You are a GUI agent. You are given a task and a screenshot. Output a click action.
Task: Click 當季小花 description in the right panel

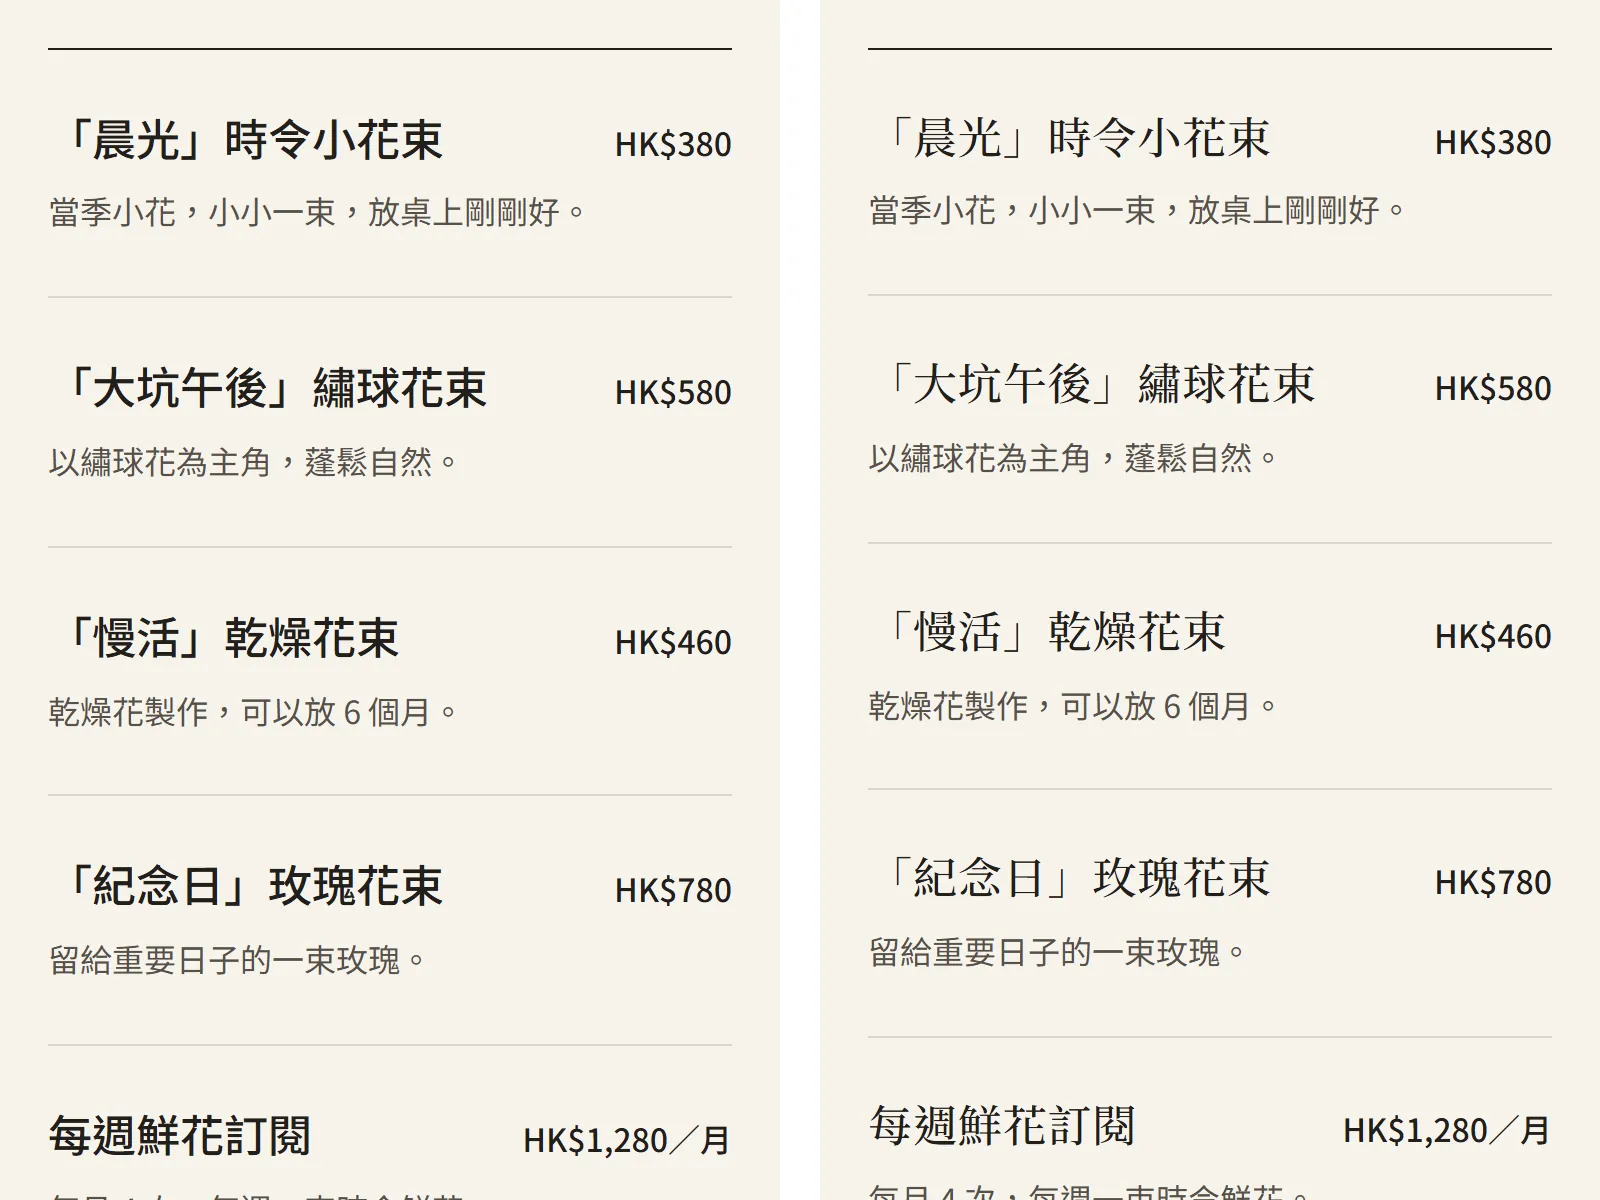[1138, 210]
